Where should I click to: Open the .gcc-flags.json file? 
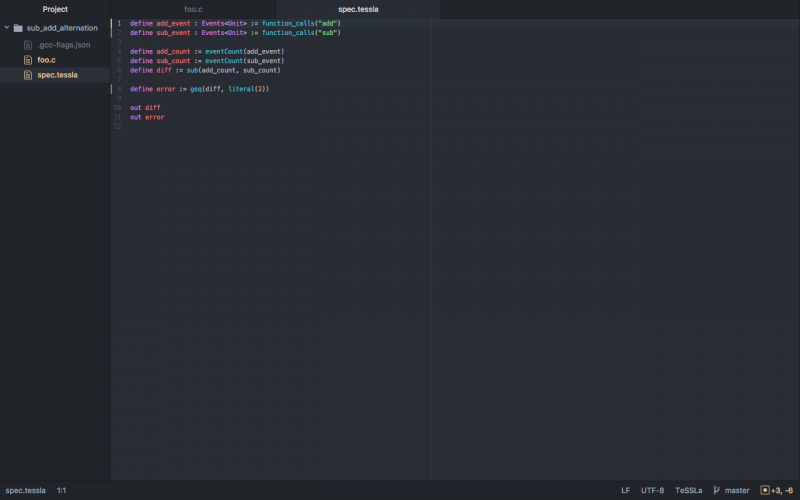click(64, 45)
